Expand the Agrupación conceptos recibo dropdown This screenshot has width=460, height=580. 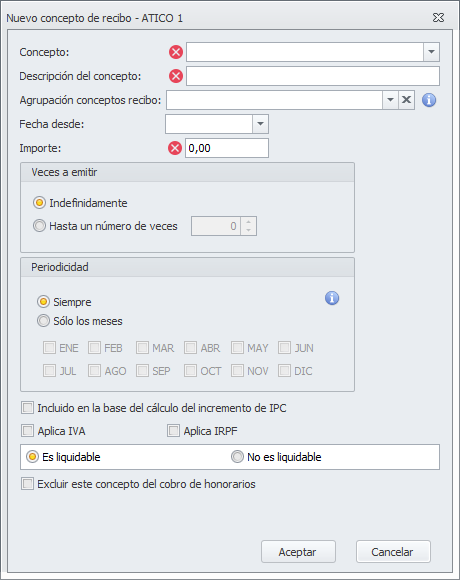[390, 100]
